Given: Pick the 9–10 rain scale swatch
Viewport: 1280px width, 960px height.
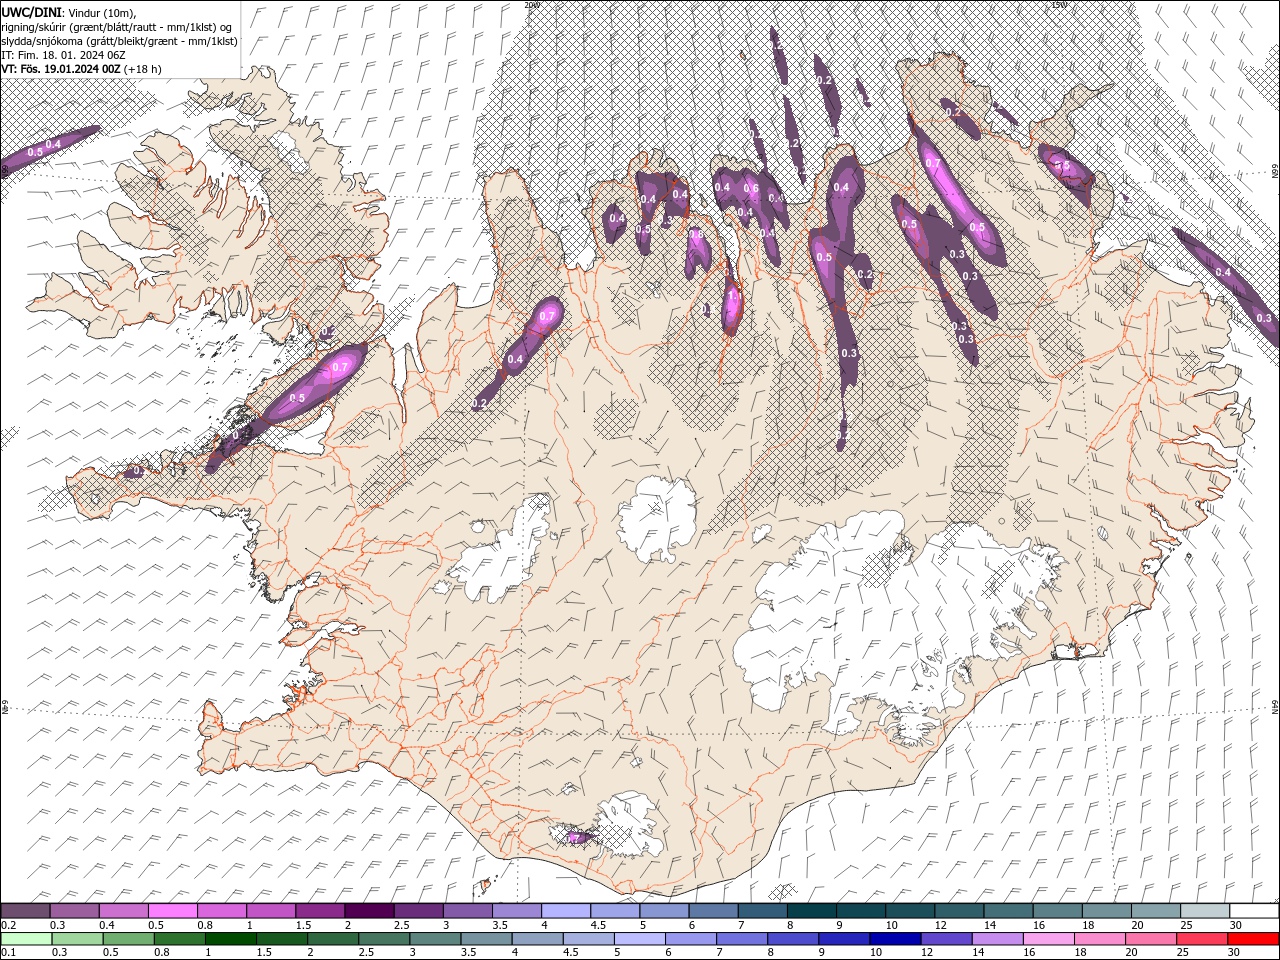Looking at the screenshot, I should pos(844,939).
